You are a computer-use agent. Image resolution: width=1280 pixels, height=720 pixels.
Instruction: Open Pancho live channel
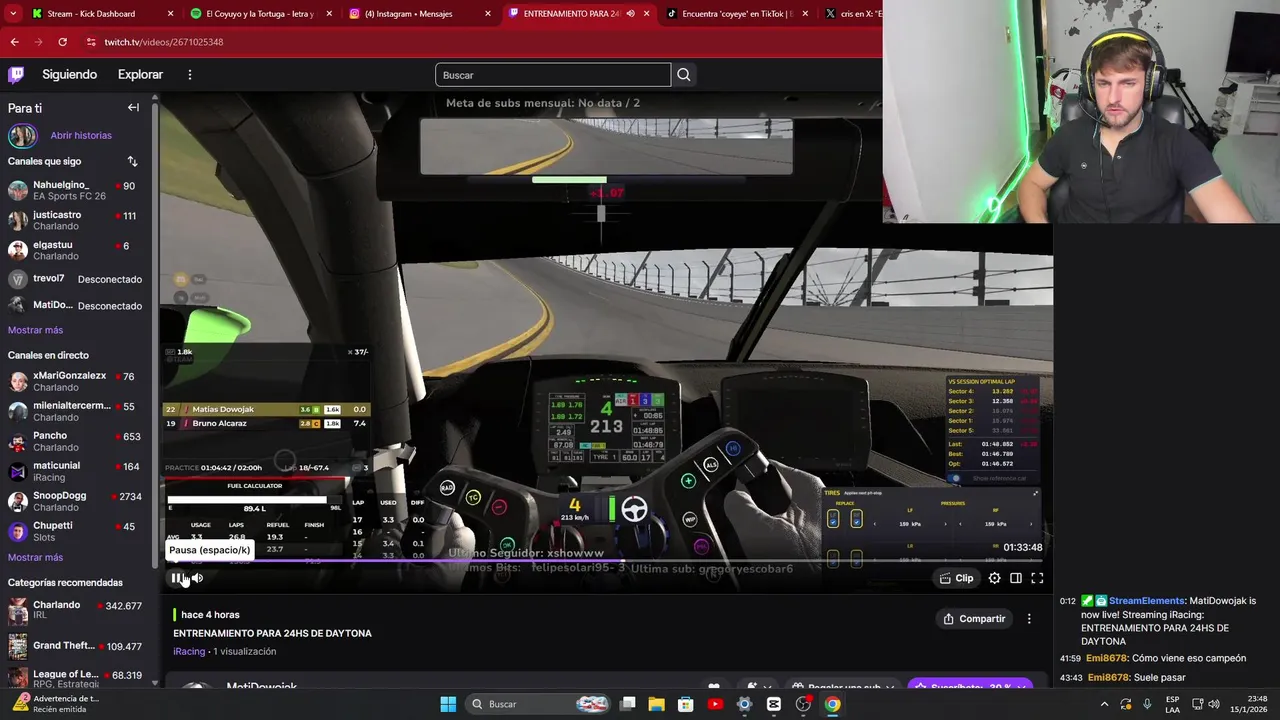[75, 441]
